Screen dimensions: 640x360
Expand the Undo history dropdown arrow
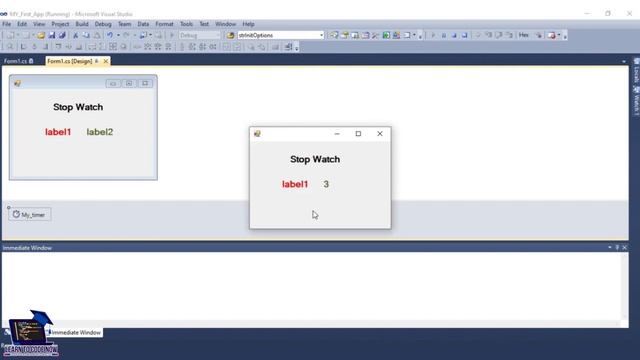pyautogui.click(x=118, y=36)
